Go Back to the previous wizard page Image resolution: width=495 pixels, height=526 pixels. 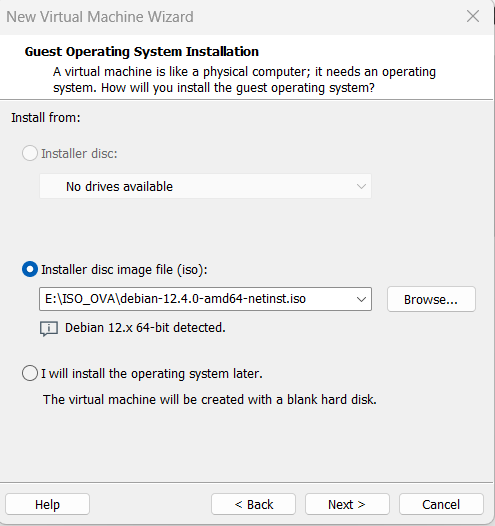pyautogui.click(x=254, y=504)
